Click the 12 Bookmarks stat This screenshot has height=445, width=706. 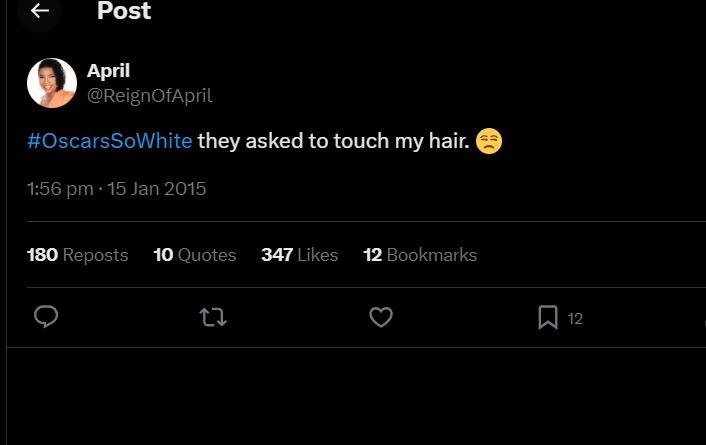pyautogui.click(x=419, y=255)
